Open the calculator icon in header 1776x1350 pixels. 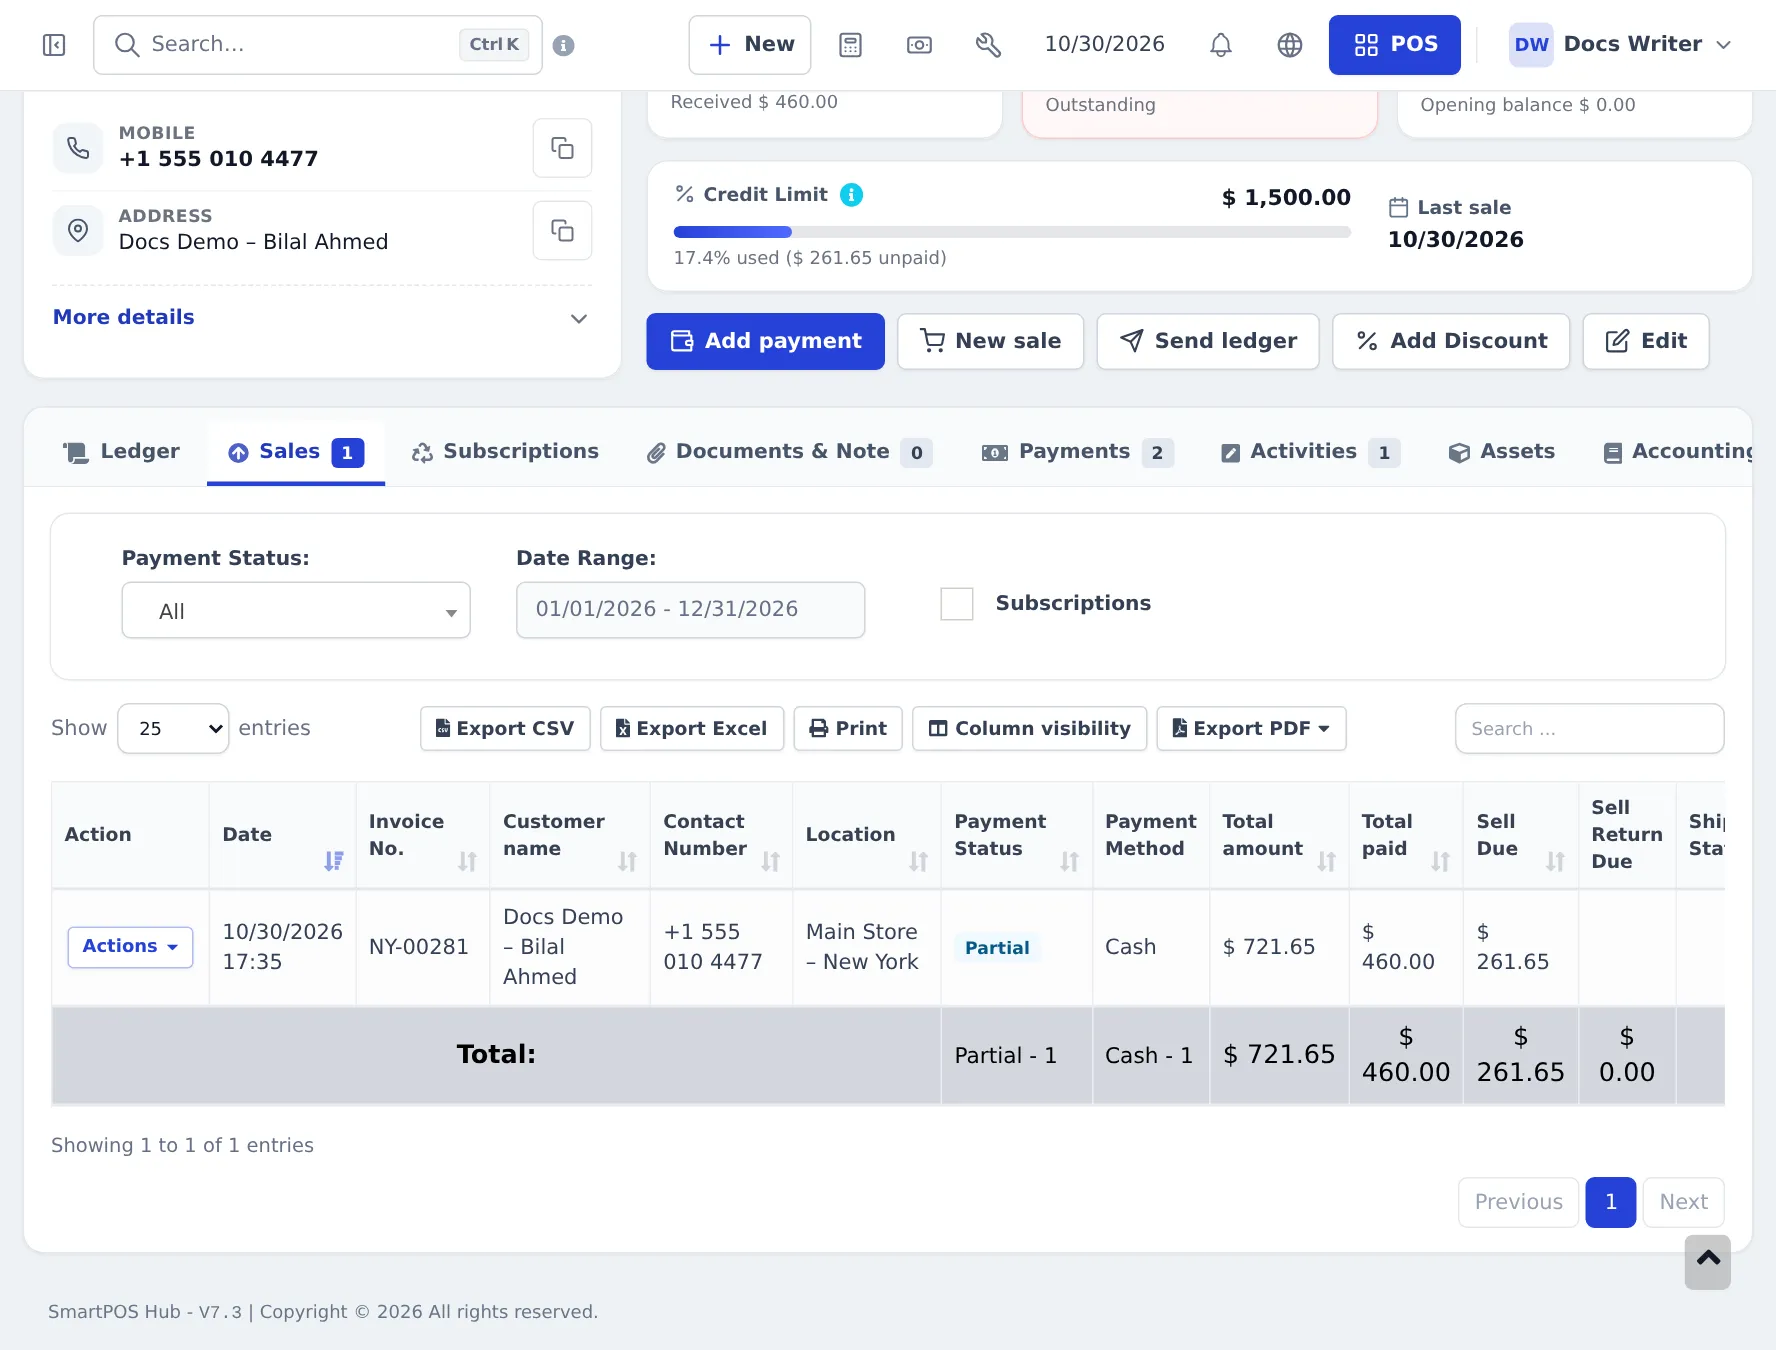coord(850,45)
